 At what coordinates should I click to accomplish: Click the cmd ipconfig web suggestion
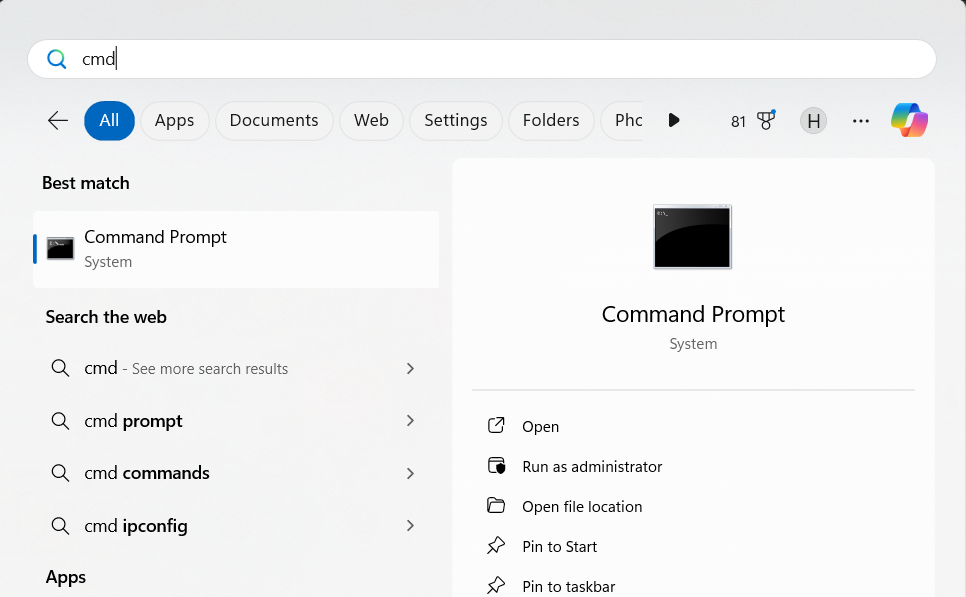(237, 526)
